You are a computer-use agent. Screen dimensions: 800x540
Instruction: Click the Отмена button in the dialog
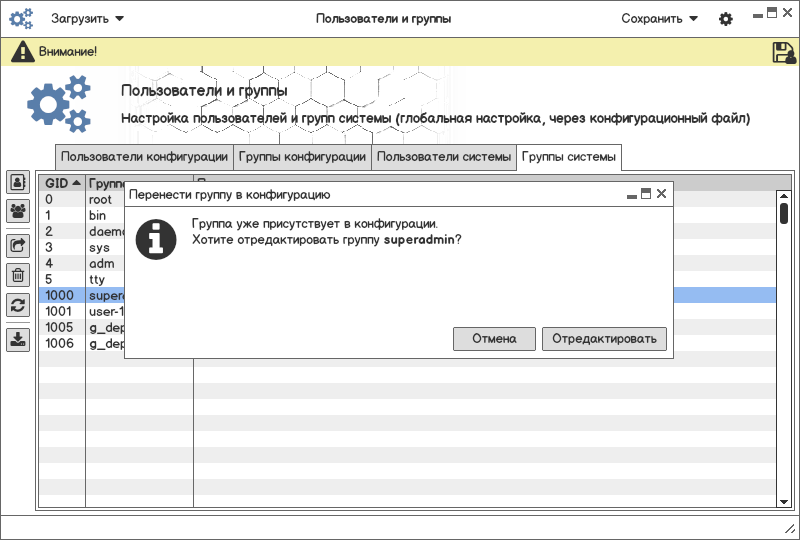point(494,339)
